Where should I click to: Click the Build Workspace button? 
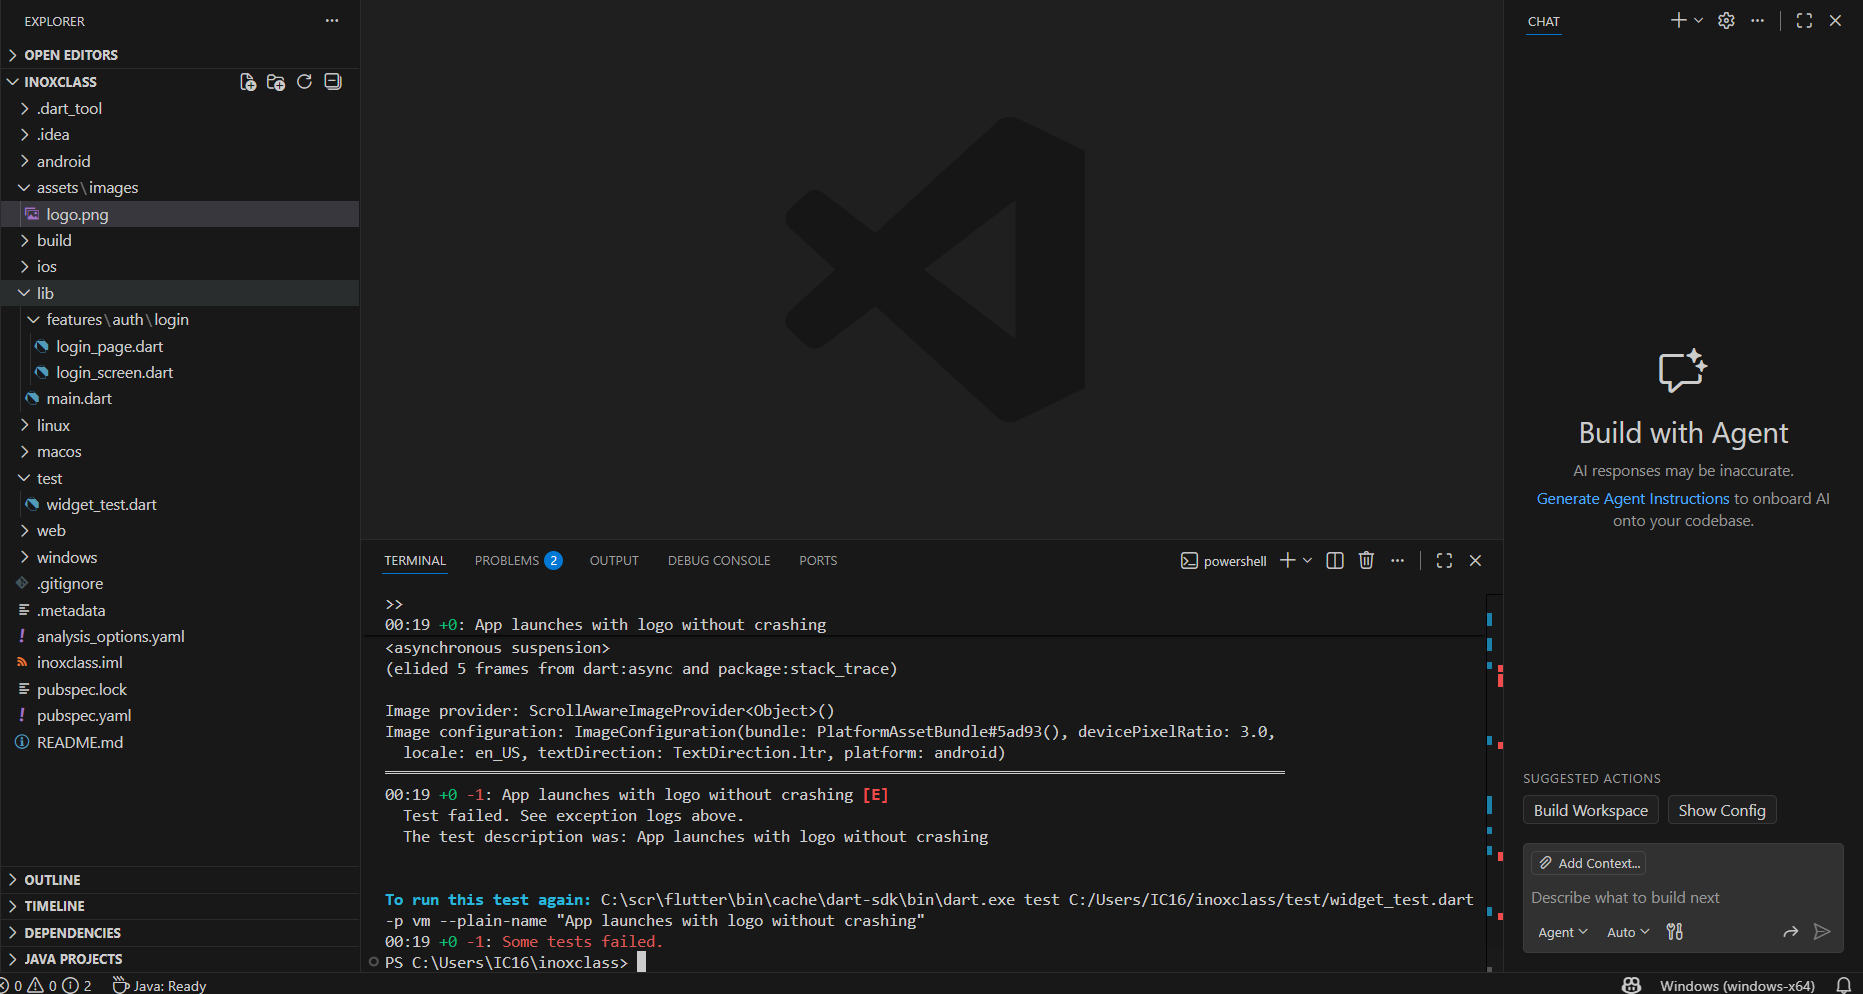(1591, 810)
